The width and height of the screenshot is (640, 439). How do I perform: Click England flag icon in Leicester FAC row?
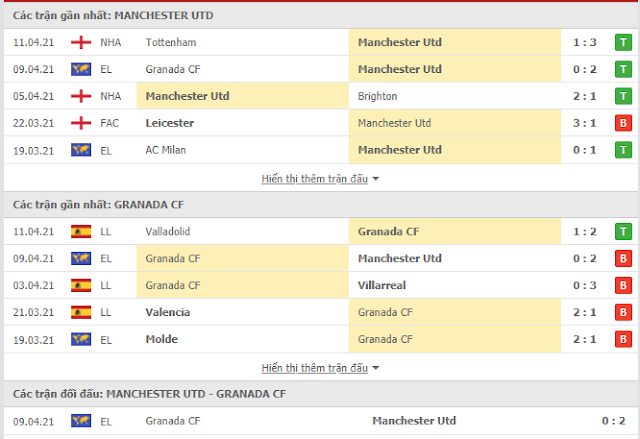pos(81,123)
